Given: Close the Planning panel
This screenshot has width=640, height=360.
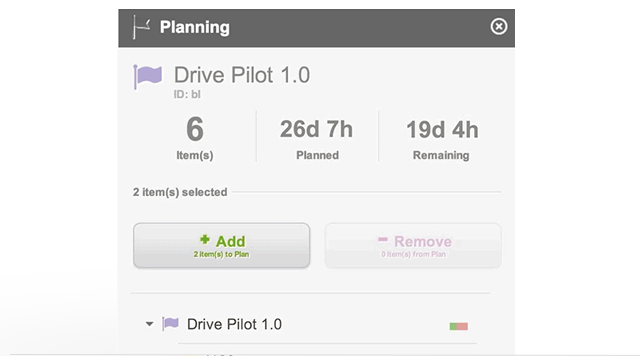Looking at the screenshot, I should point(499,27).
